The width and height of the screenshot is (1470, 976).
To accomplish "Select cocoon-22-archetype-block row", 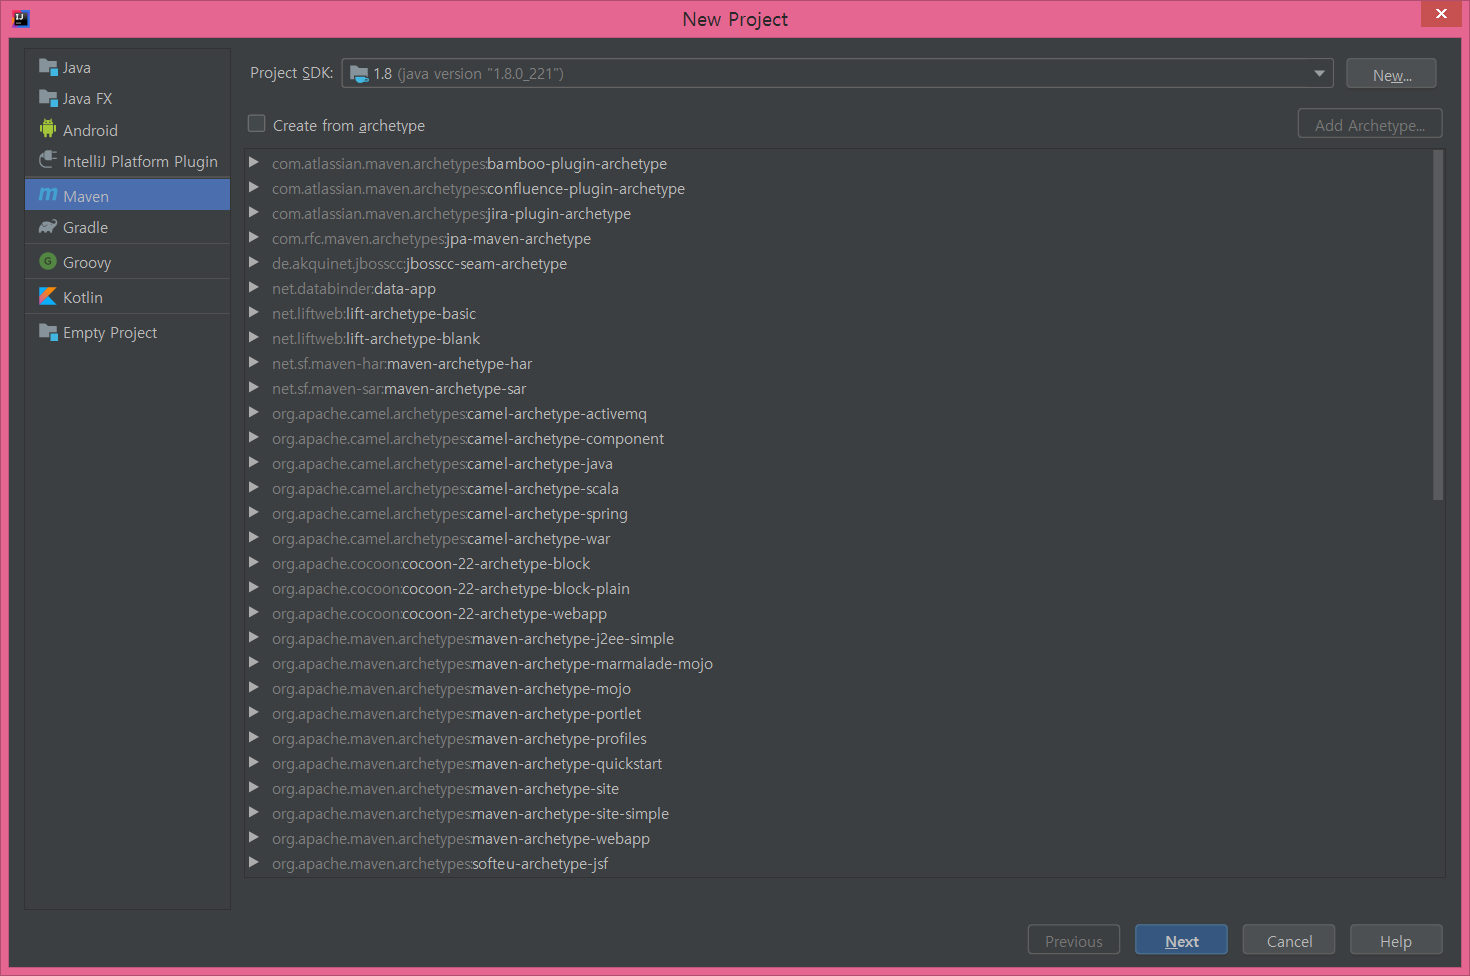I will point(838,563).
